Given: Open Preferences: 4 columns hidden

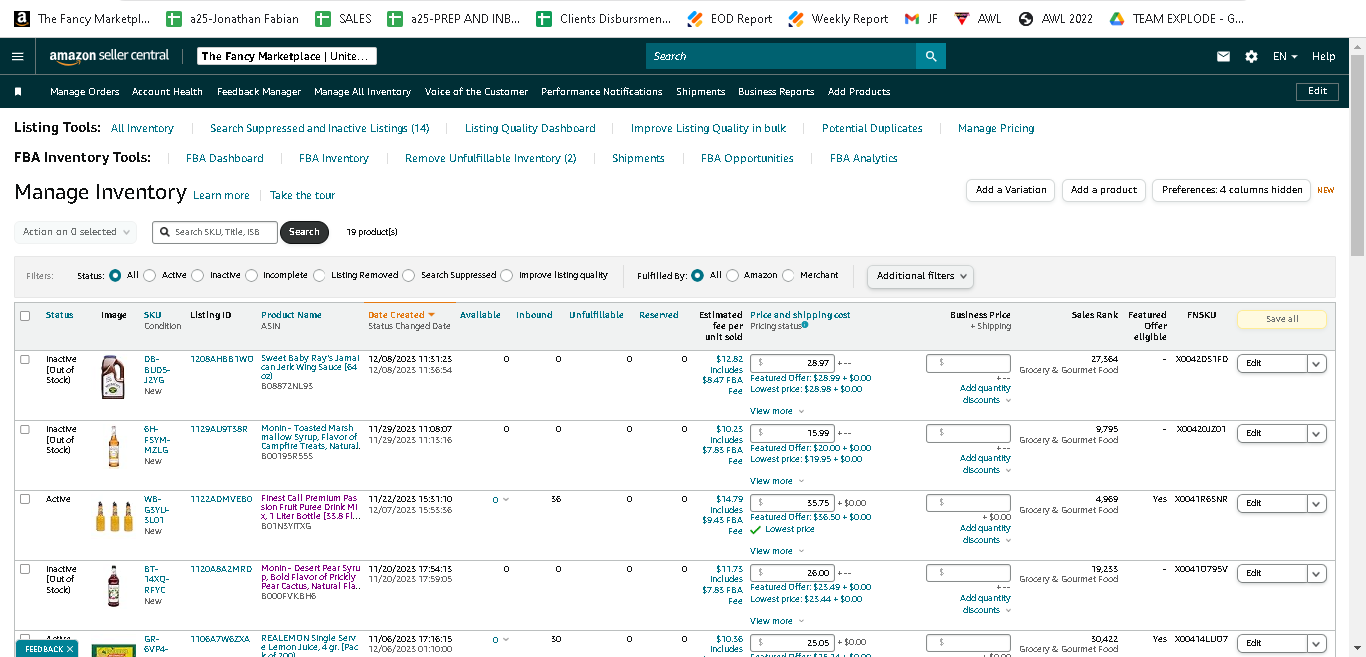Looking at the screenshot, I should pos(1232,190).
